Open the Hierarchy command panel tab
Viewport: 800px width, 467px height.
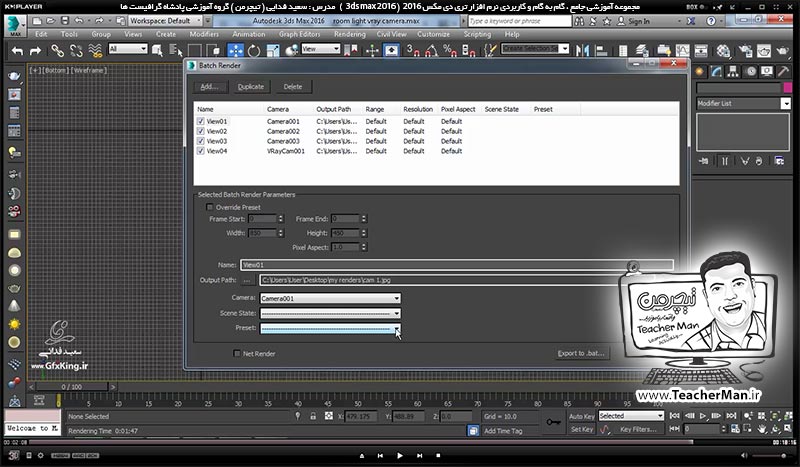[x=733, y=71]
